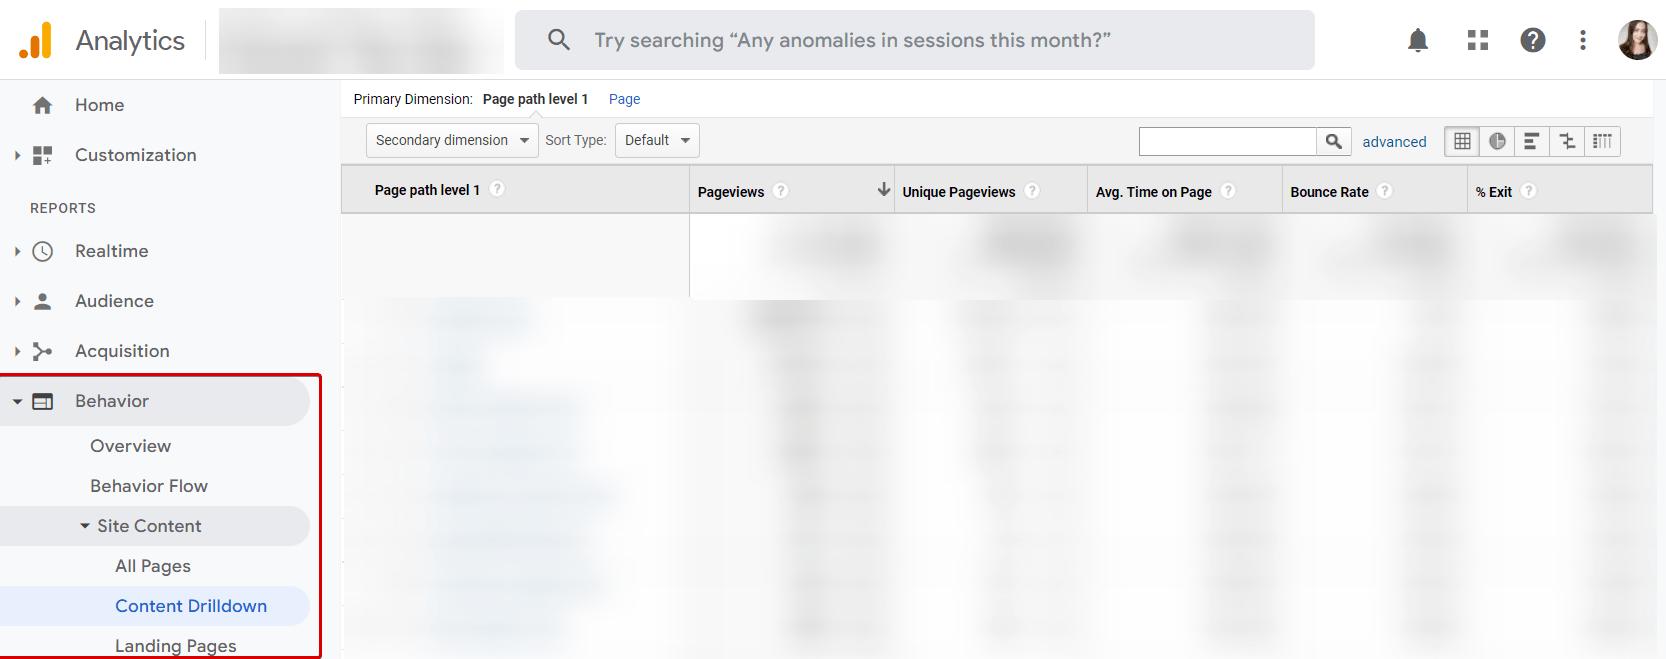Image resolution: width=1666 pixels, height=659 pixels.
Task: Open the Google apps grid
Action: point(1477,40)
